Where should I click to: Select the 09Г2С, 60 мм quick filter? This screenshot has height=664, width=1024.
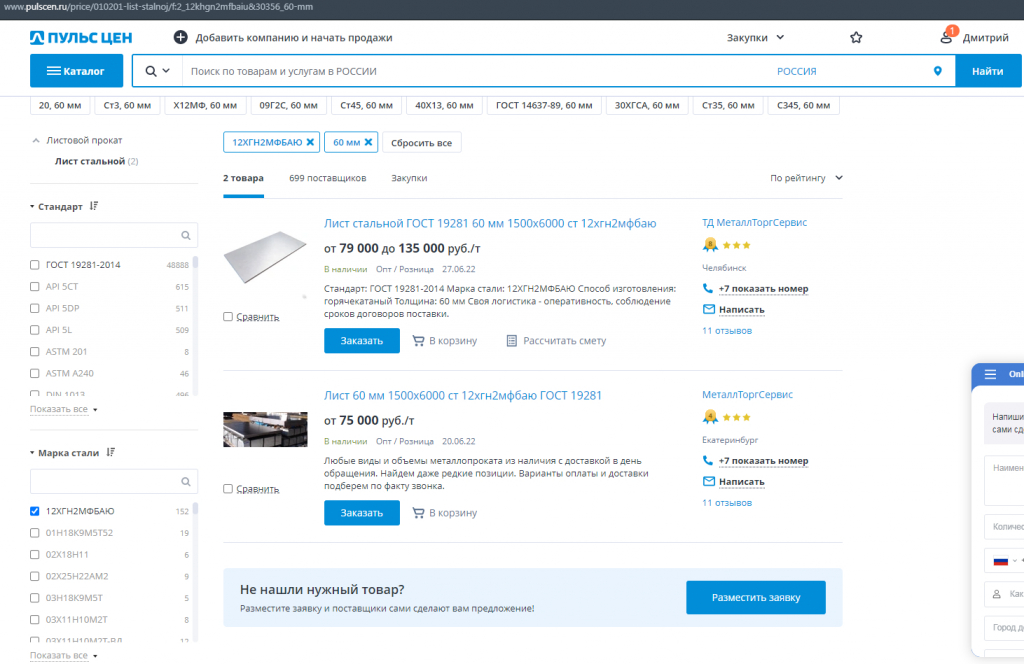coord(289,105)
